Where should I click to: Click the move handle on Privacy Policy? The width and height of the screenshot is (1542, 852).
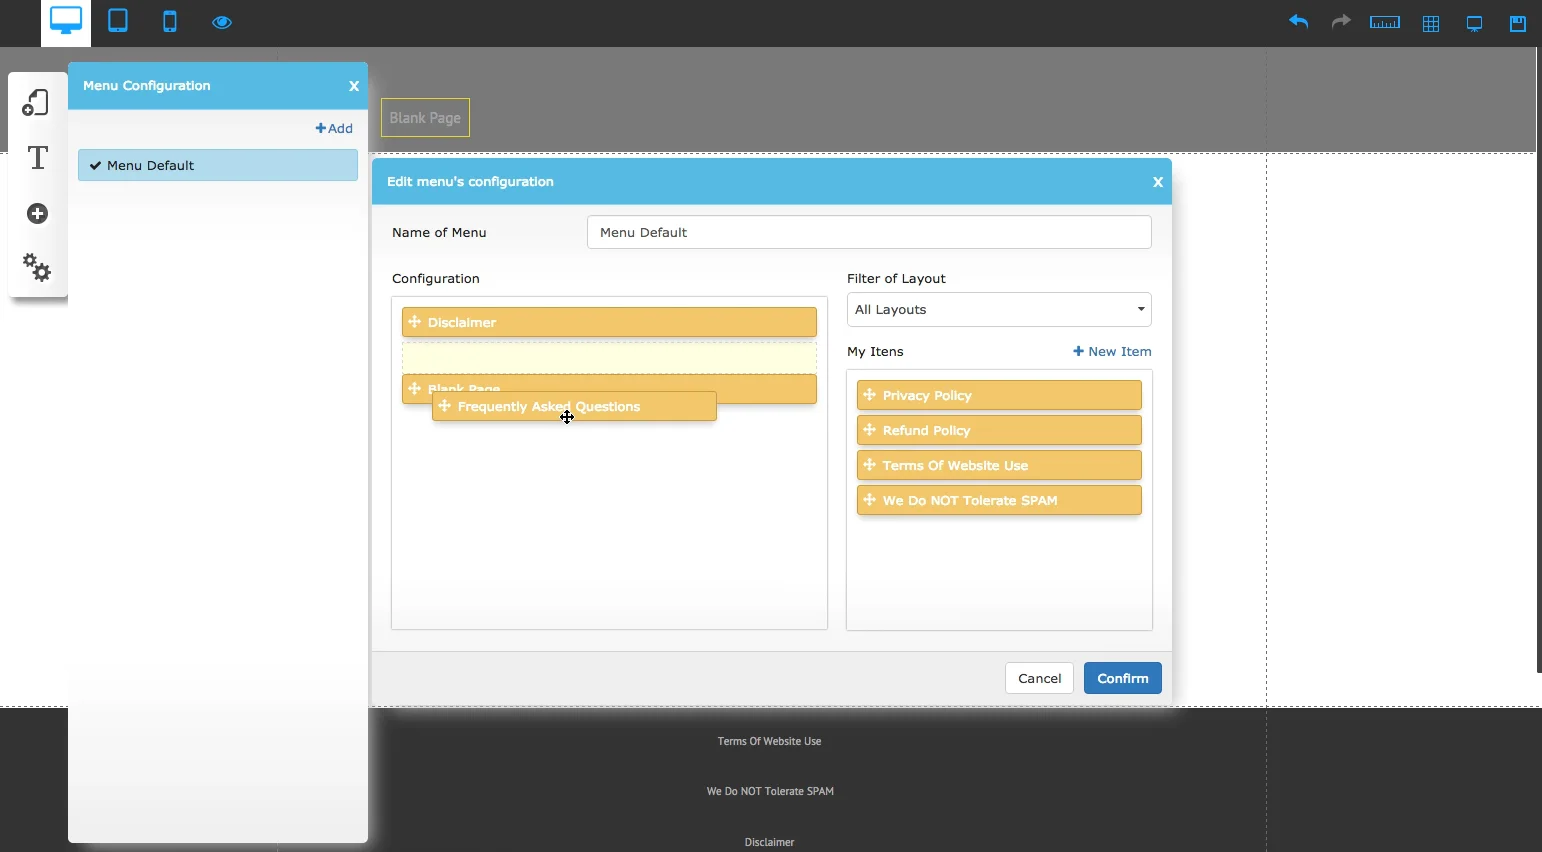(870, 395)
